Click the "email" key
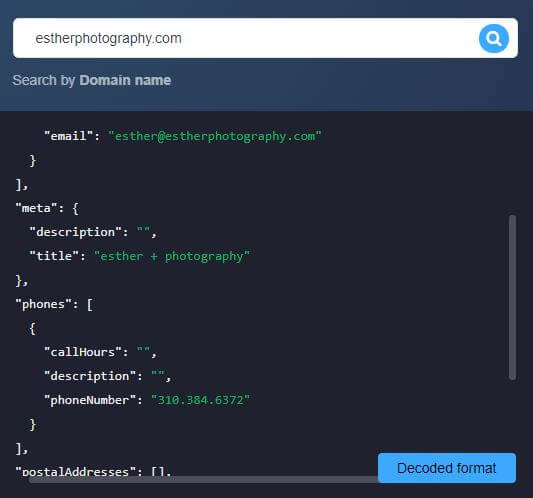This screenshot has height=498, width=533. click(x=68, y=136)
